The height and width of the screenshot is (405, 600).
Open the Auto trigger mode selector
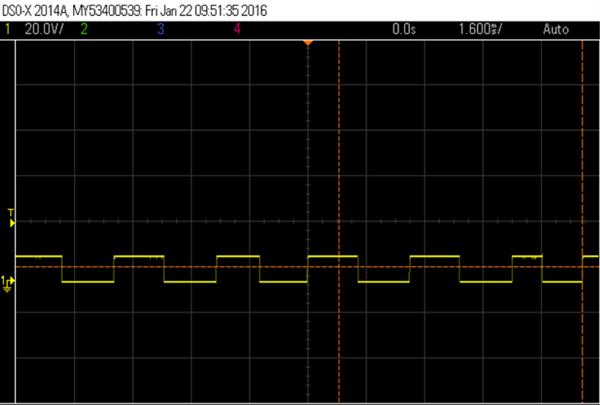point(555,30)
